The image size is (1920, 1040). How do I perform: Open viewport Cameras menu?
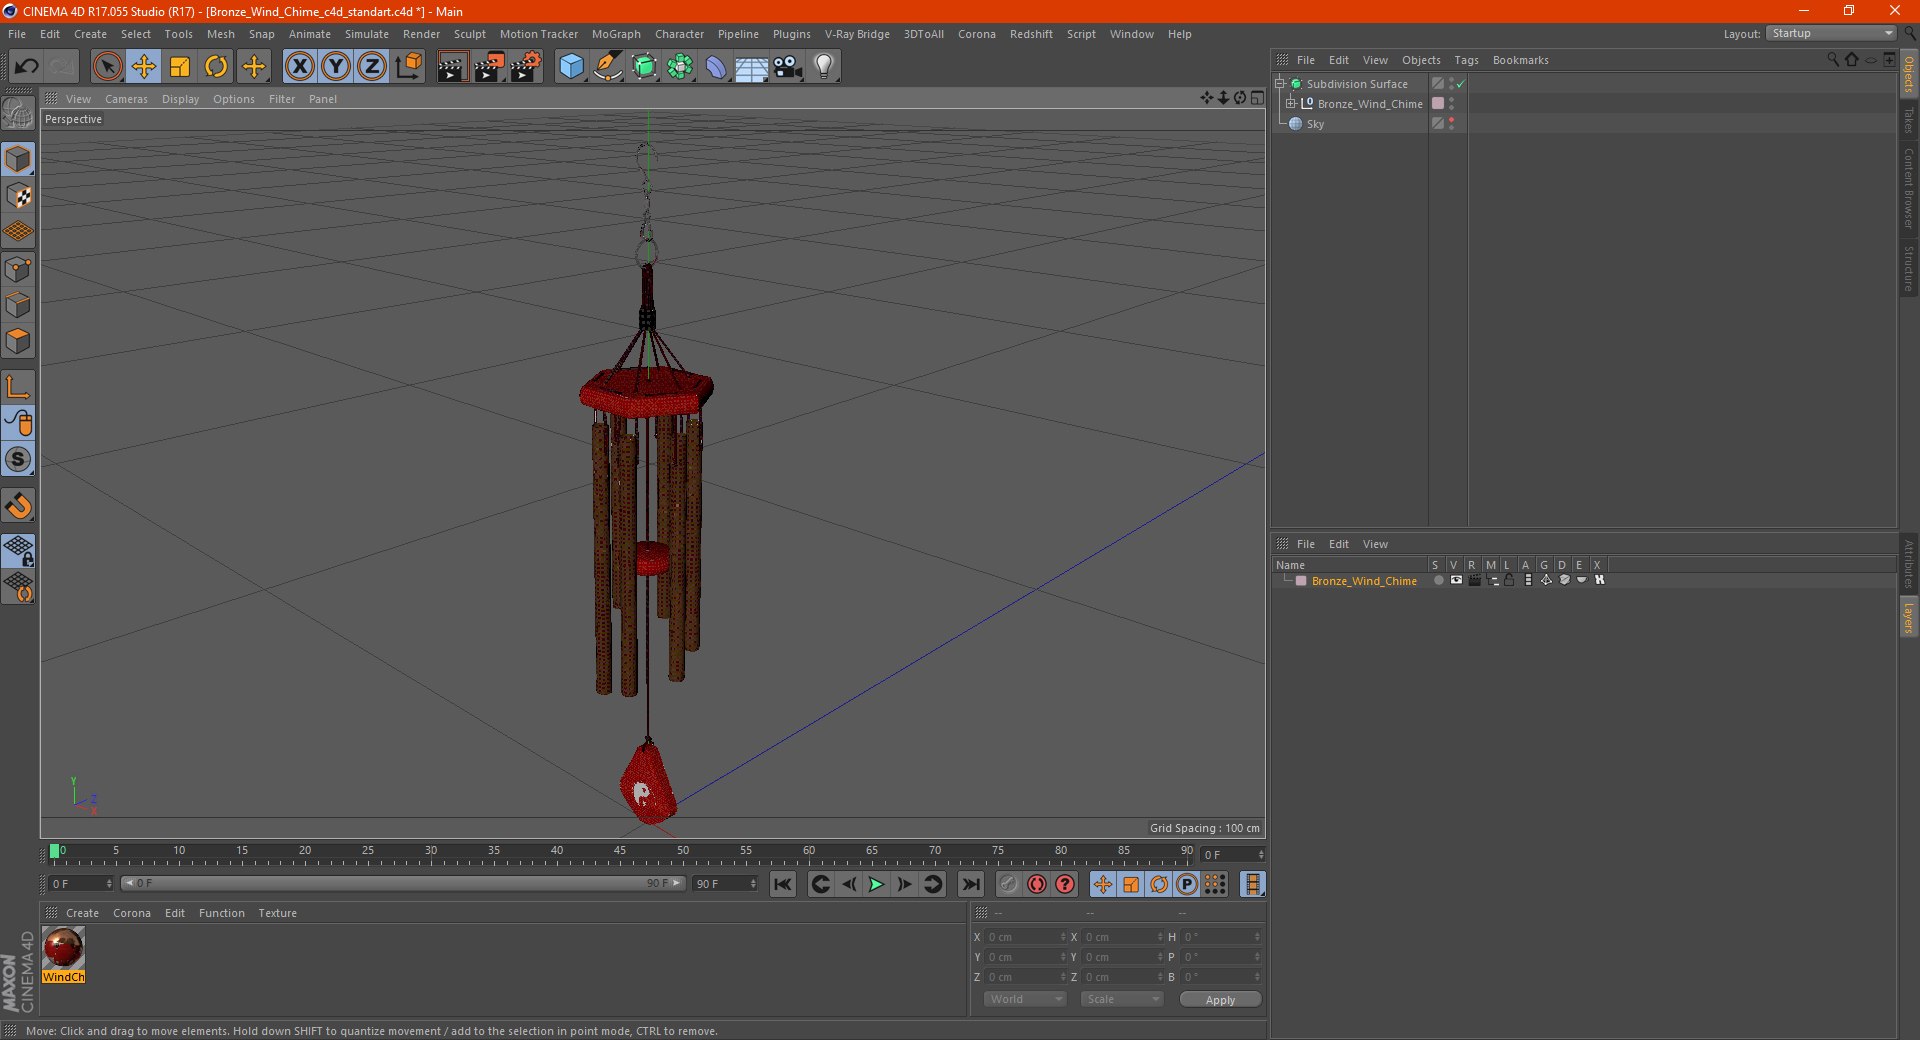pyautogui.click(x=126, y=99)
